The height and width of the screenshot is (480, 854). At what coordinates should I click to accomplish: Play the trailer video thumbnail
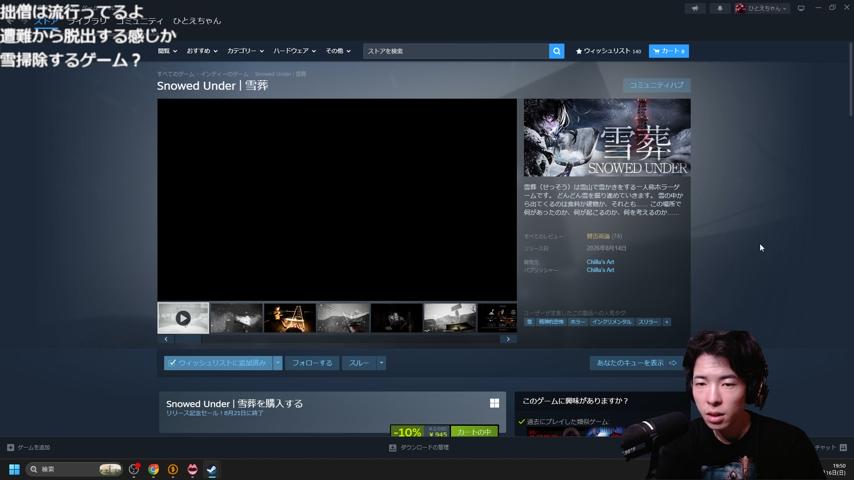183,318
